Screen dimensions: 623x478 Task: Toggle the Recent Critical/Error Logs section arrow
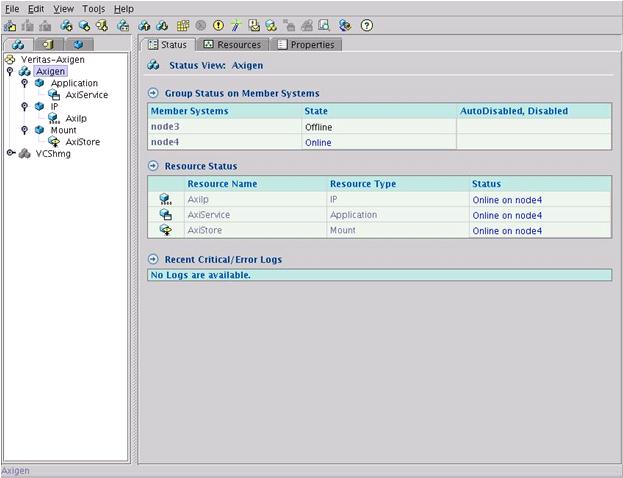tap(153, 259)
